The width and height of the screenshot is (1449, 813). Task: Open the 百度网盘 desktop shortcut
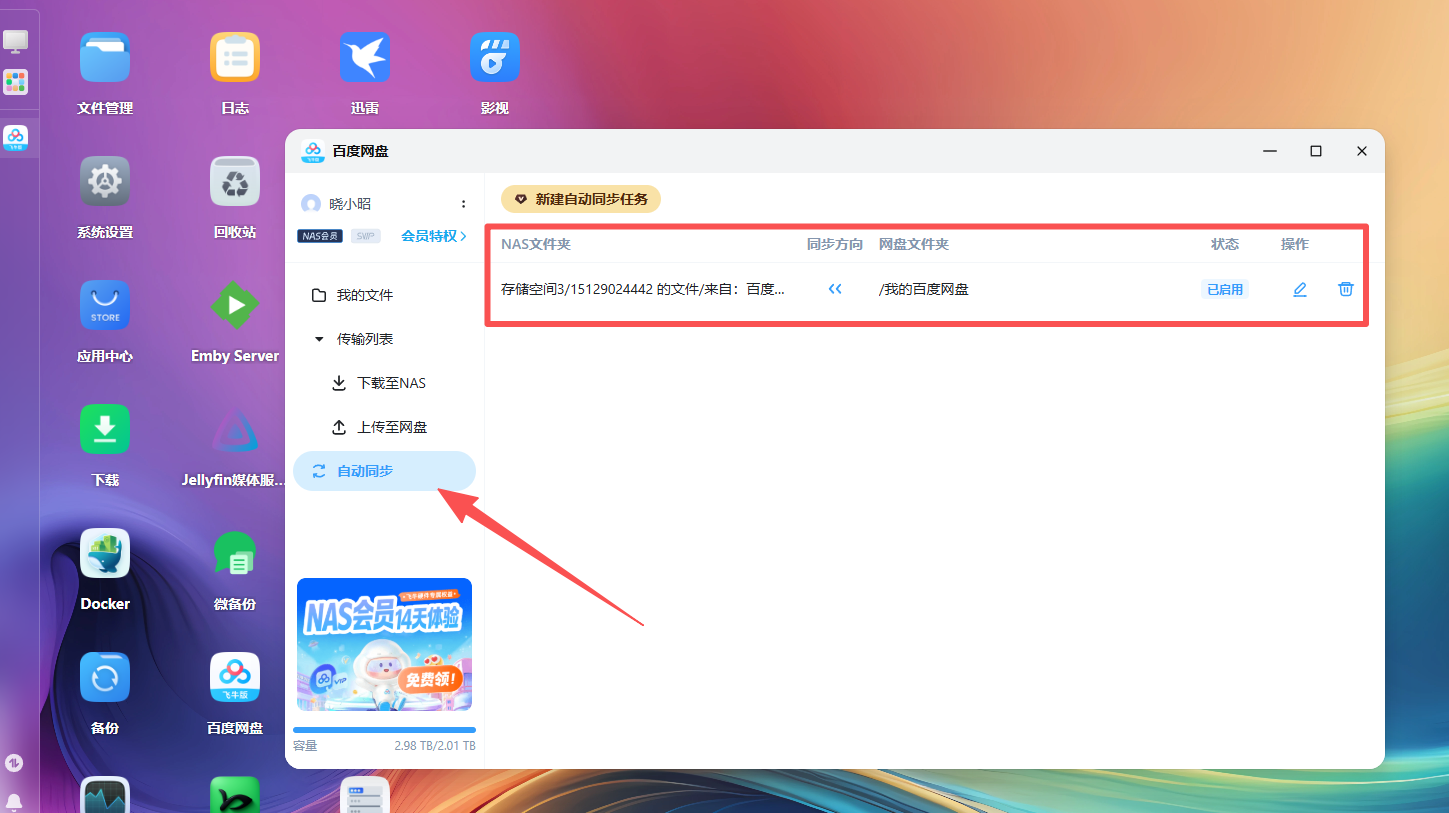(x=235, y=677)
